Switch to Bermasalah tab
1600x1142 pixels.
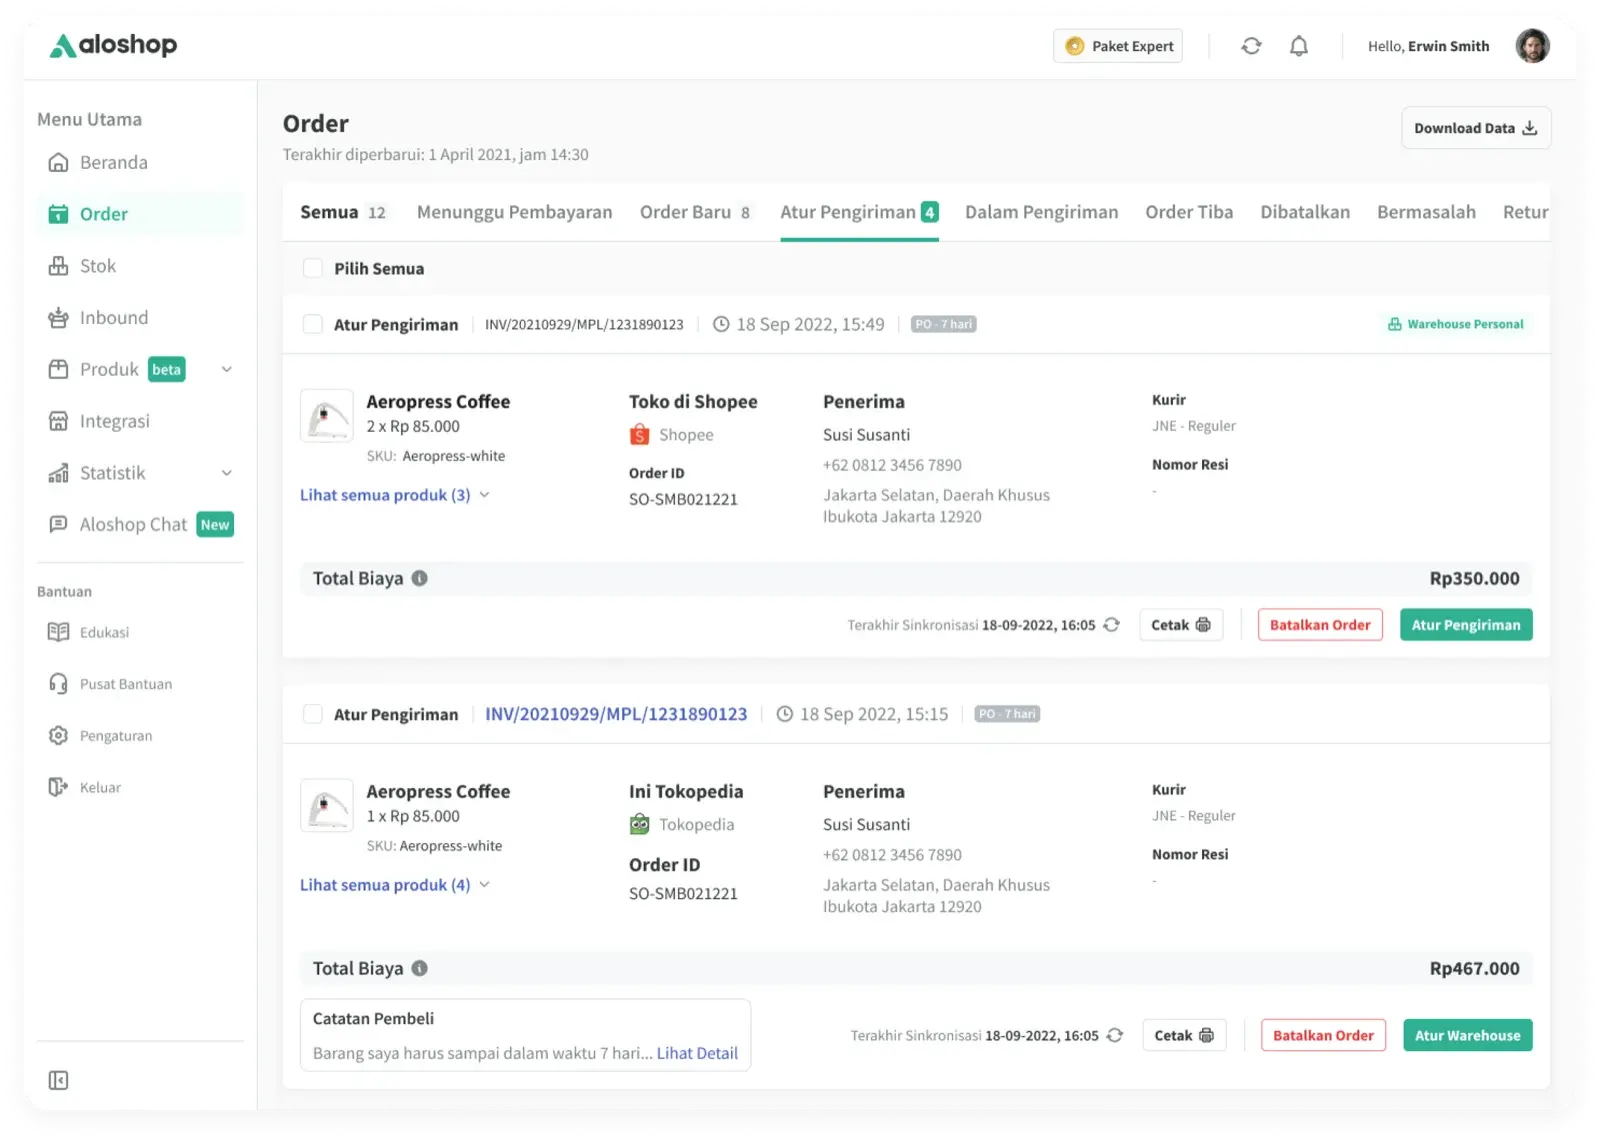coord(1426,212)
